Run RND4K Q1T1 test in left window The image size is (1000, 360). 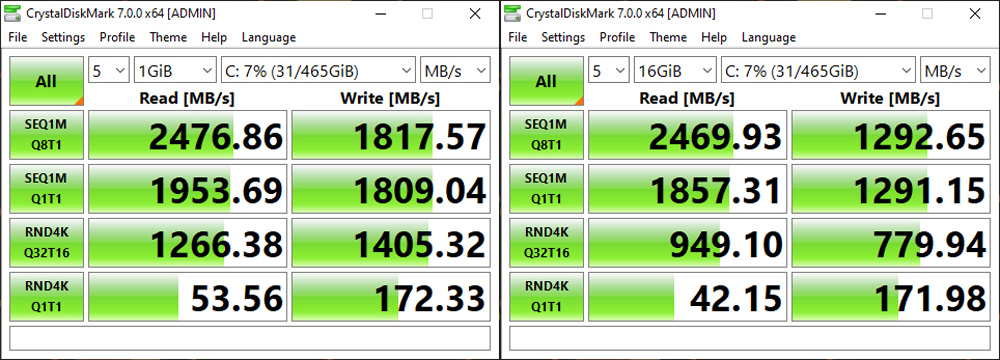[47, 297]
